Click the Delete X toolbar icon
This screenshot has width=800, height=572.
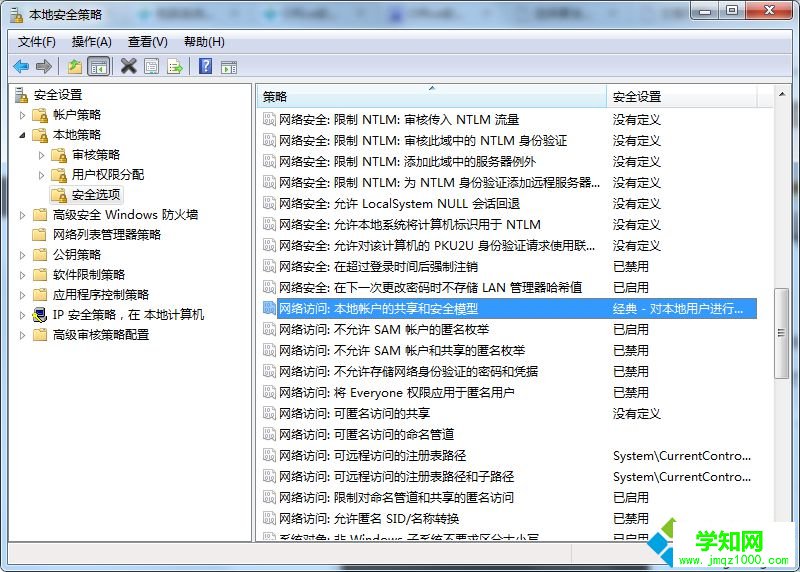click(x=129, y=66)
